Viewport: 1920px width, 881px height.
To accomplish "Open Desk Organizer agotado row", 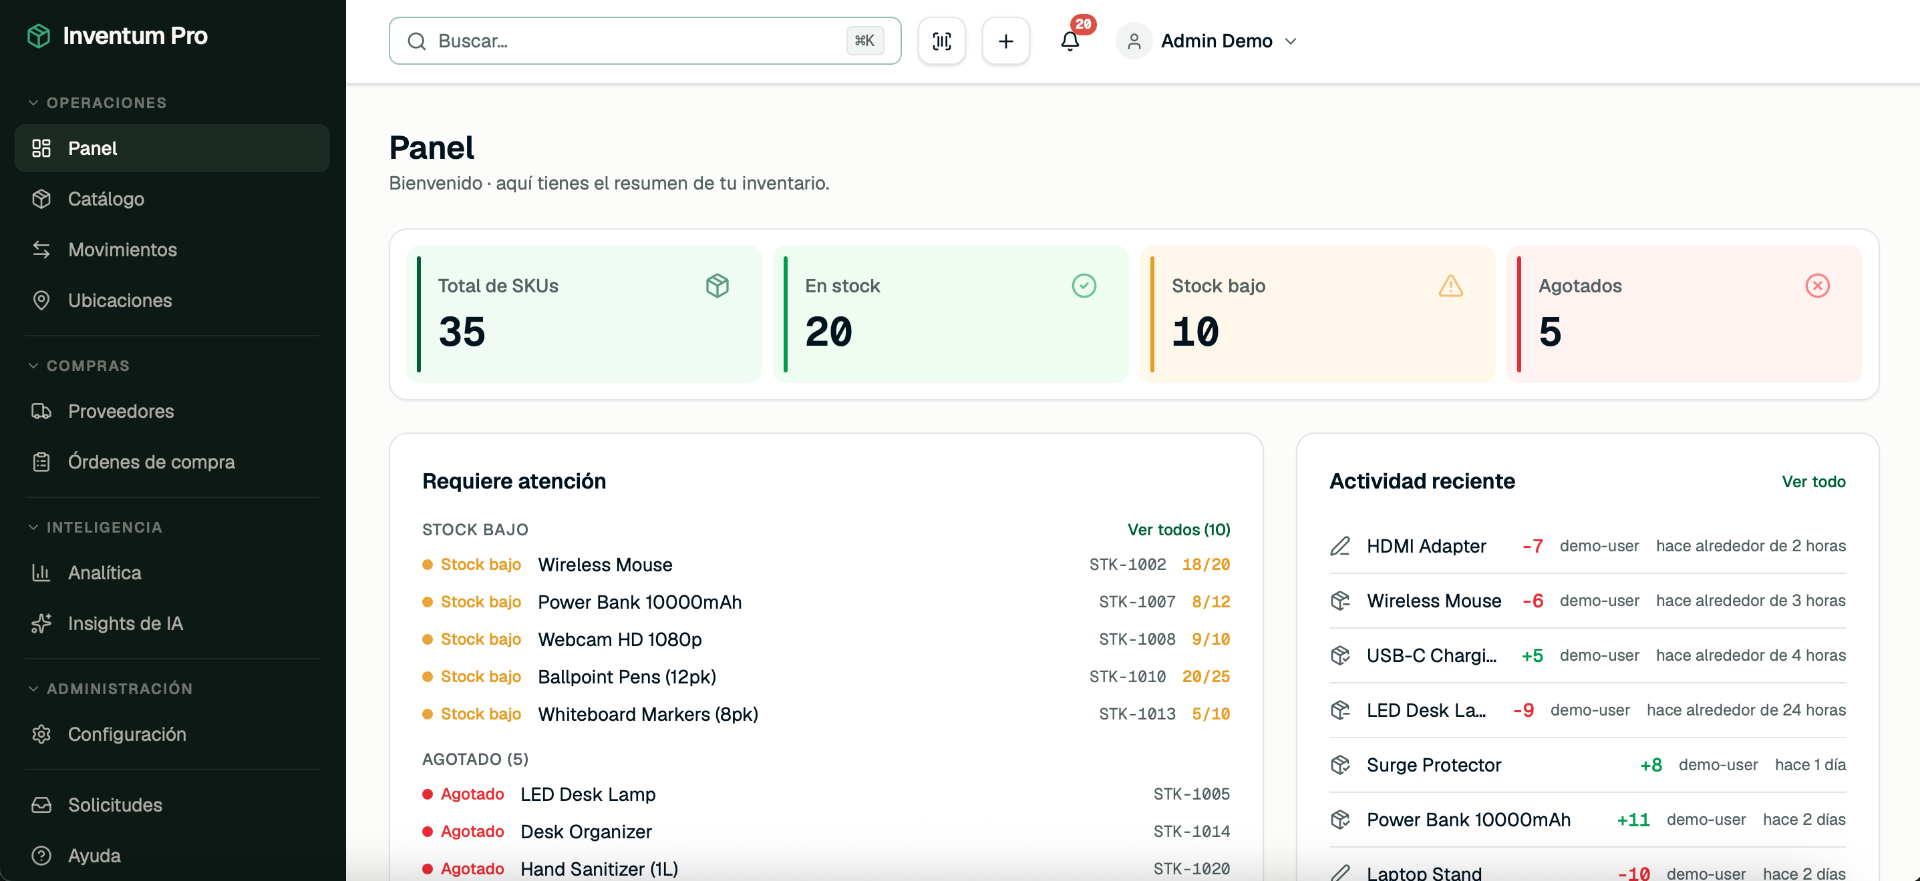I will [826, 832].
